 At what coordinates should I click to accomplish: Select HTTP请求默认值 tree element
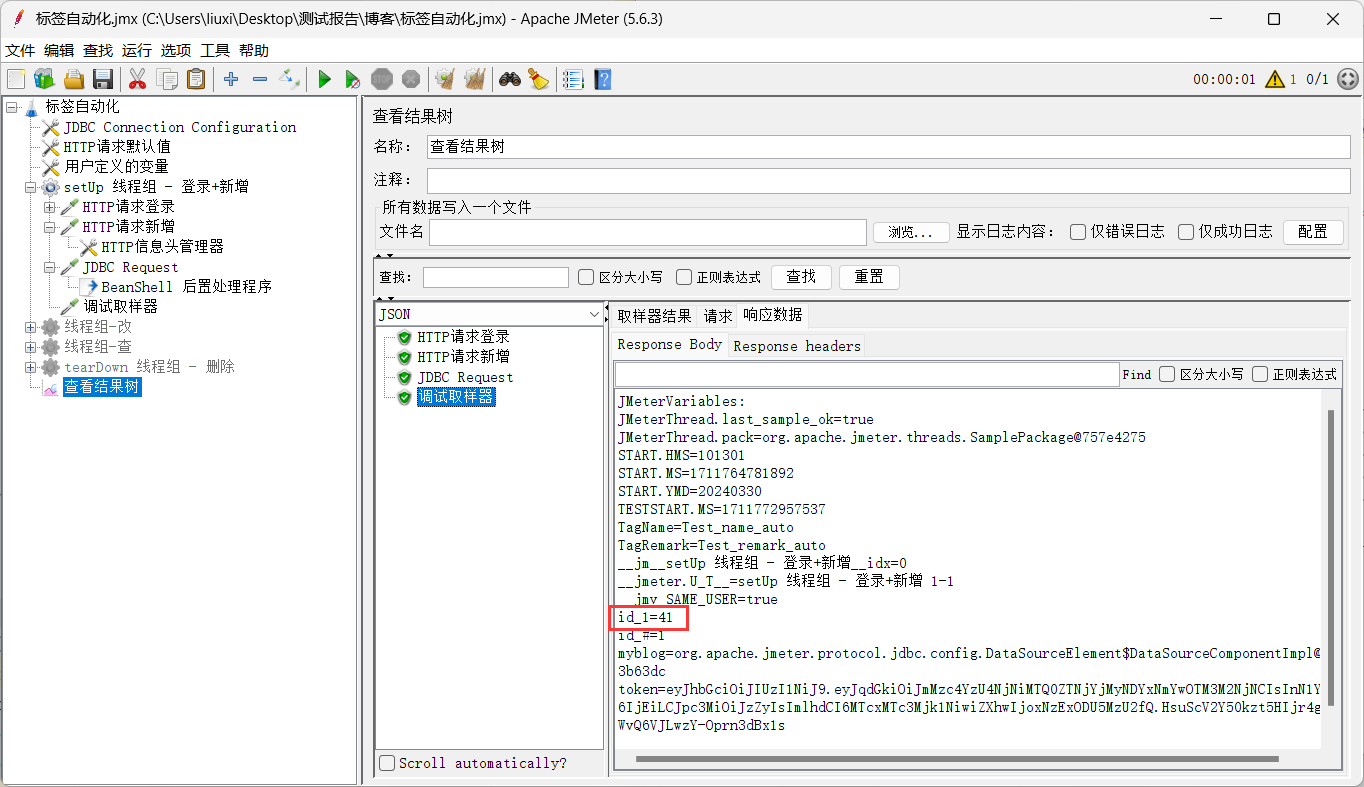click(117, 147)
